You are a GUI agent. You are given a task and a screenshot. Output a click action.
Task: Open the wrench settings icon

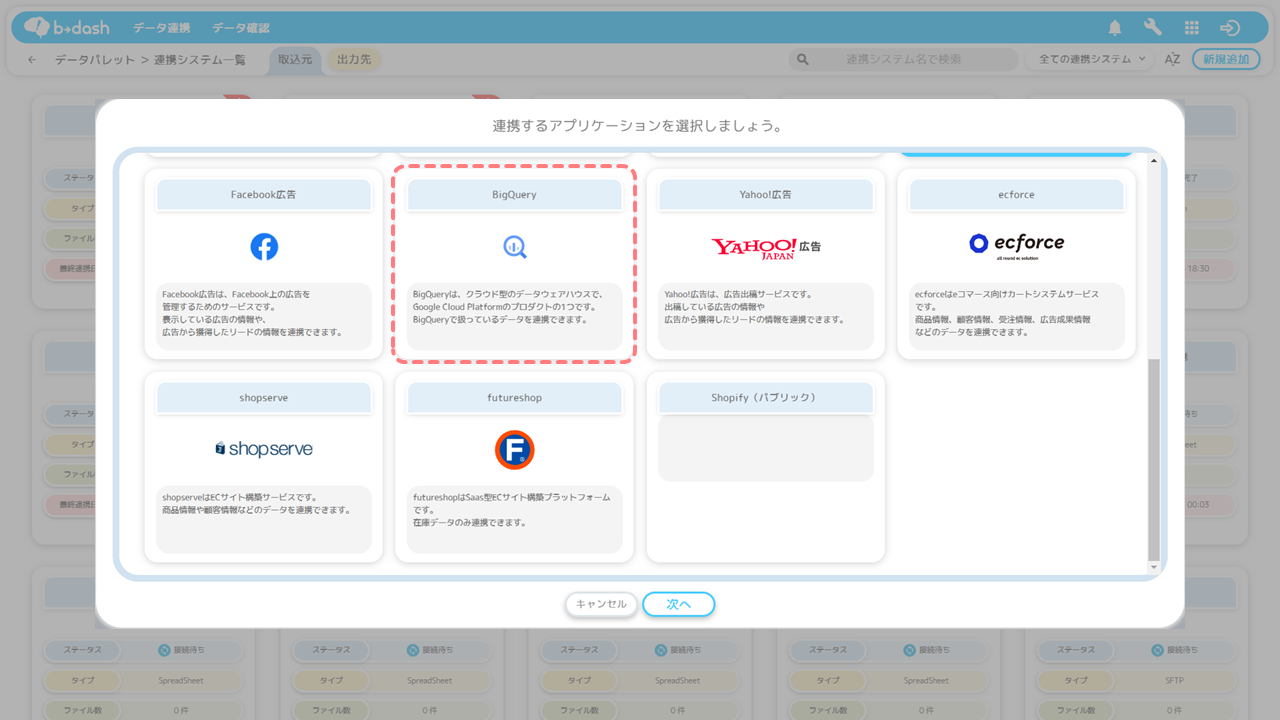point(1153,27)
